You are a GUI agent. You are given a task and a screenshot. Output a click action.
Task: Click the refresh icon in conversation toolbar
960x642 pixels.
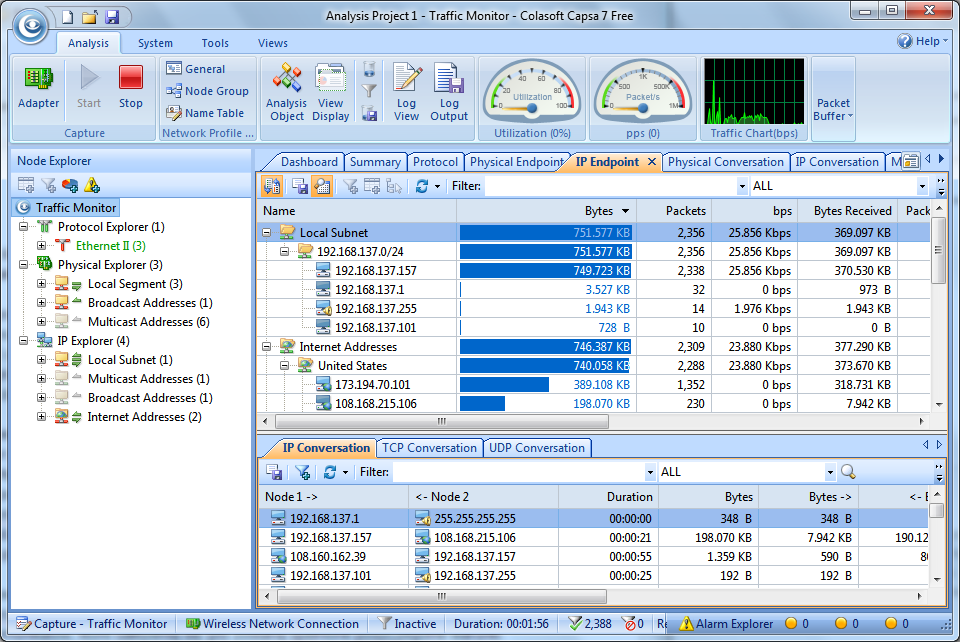point(330,472)
